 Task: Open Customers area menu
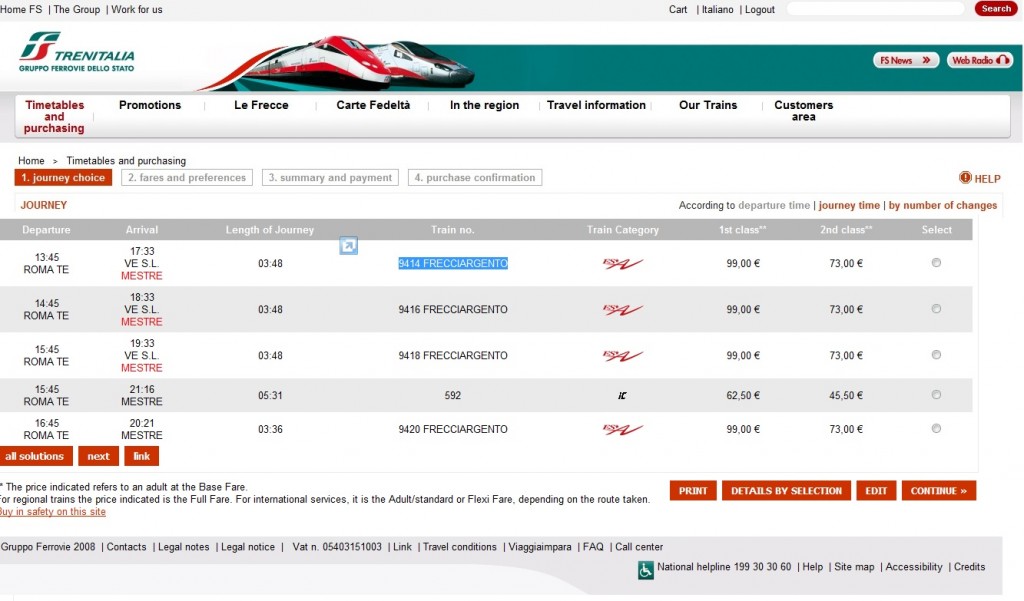[804, 110]
